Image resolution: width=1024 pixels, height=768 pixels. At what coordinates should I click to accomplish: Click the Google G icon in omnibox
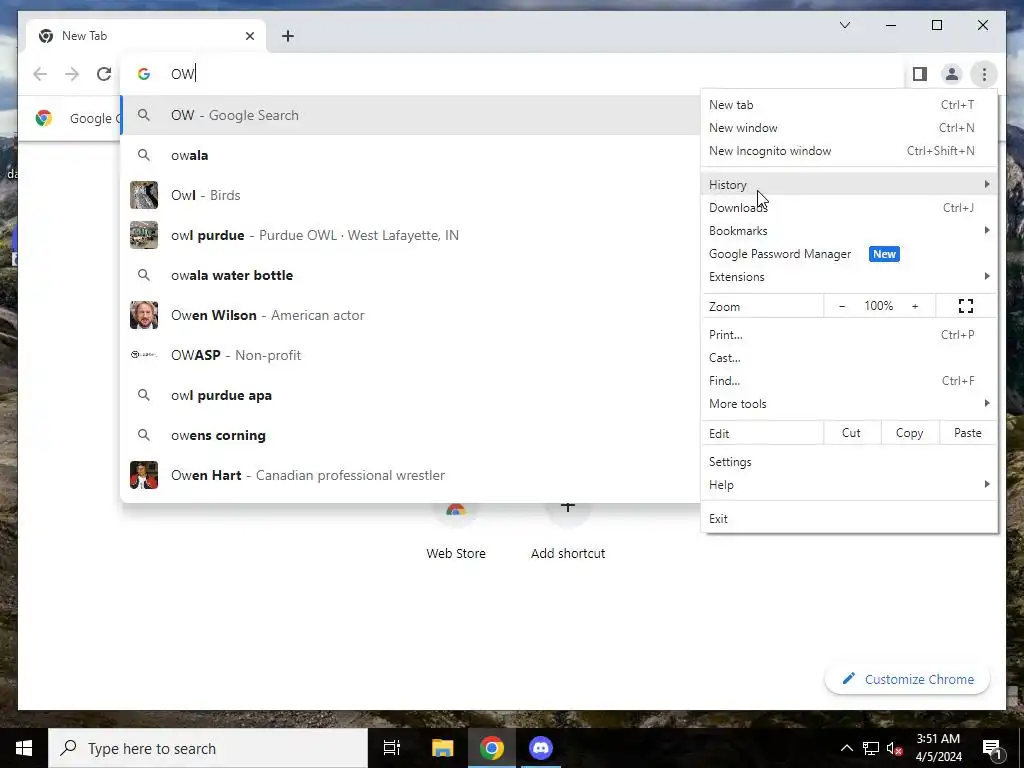coord(144,74)
